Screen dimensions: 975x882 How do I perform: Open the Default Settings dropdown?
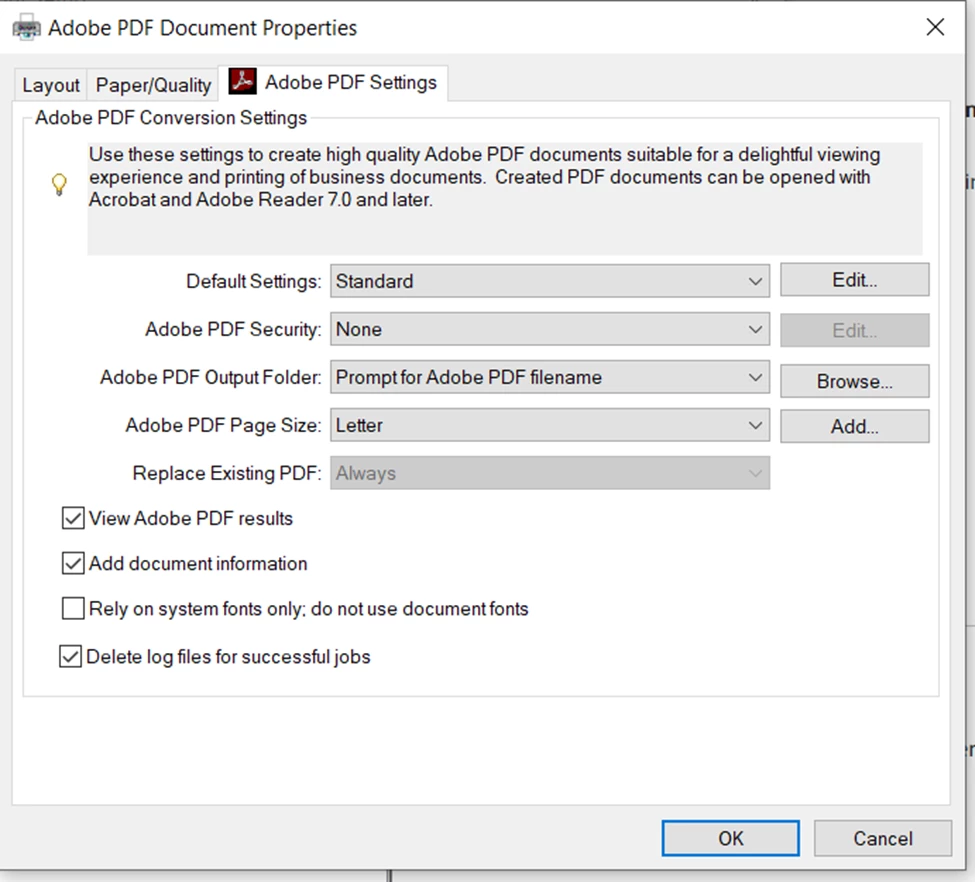[550, 281]
